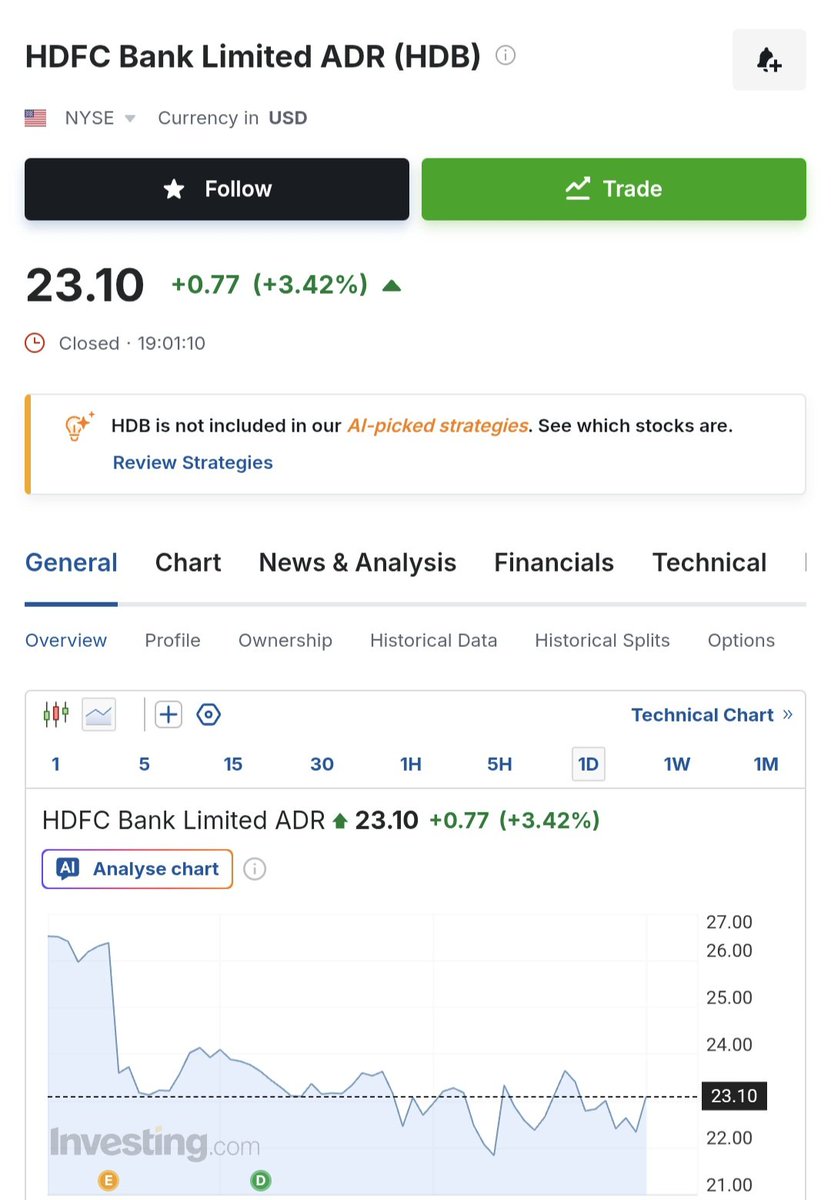Select the Profile sub-tab
The image size is (831, 1200).
tap(173, 640)
